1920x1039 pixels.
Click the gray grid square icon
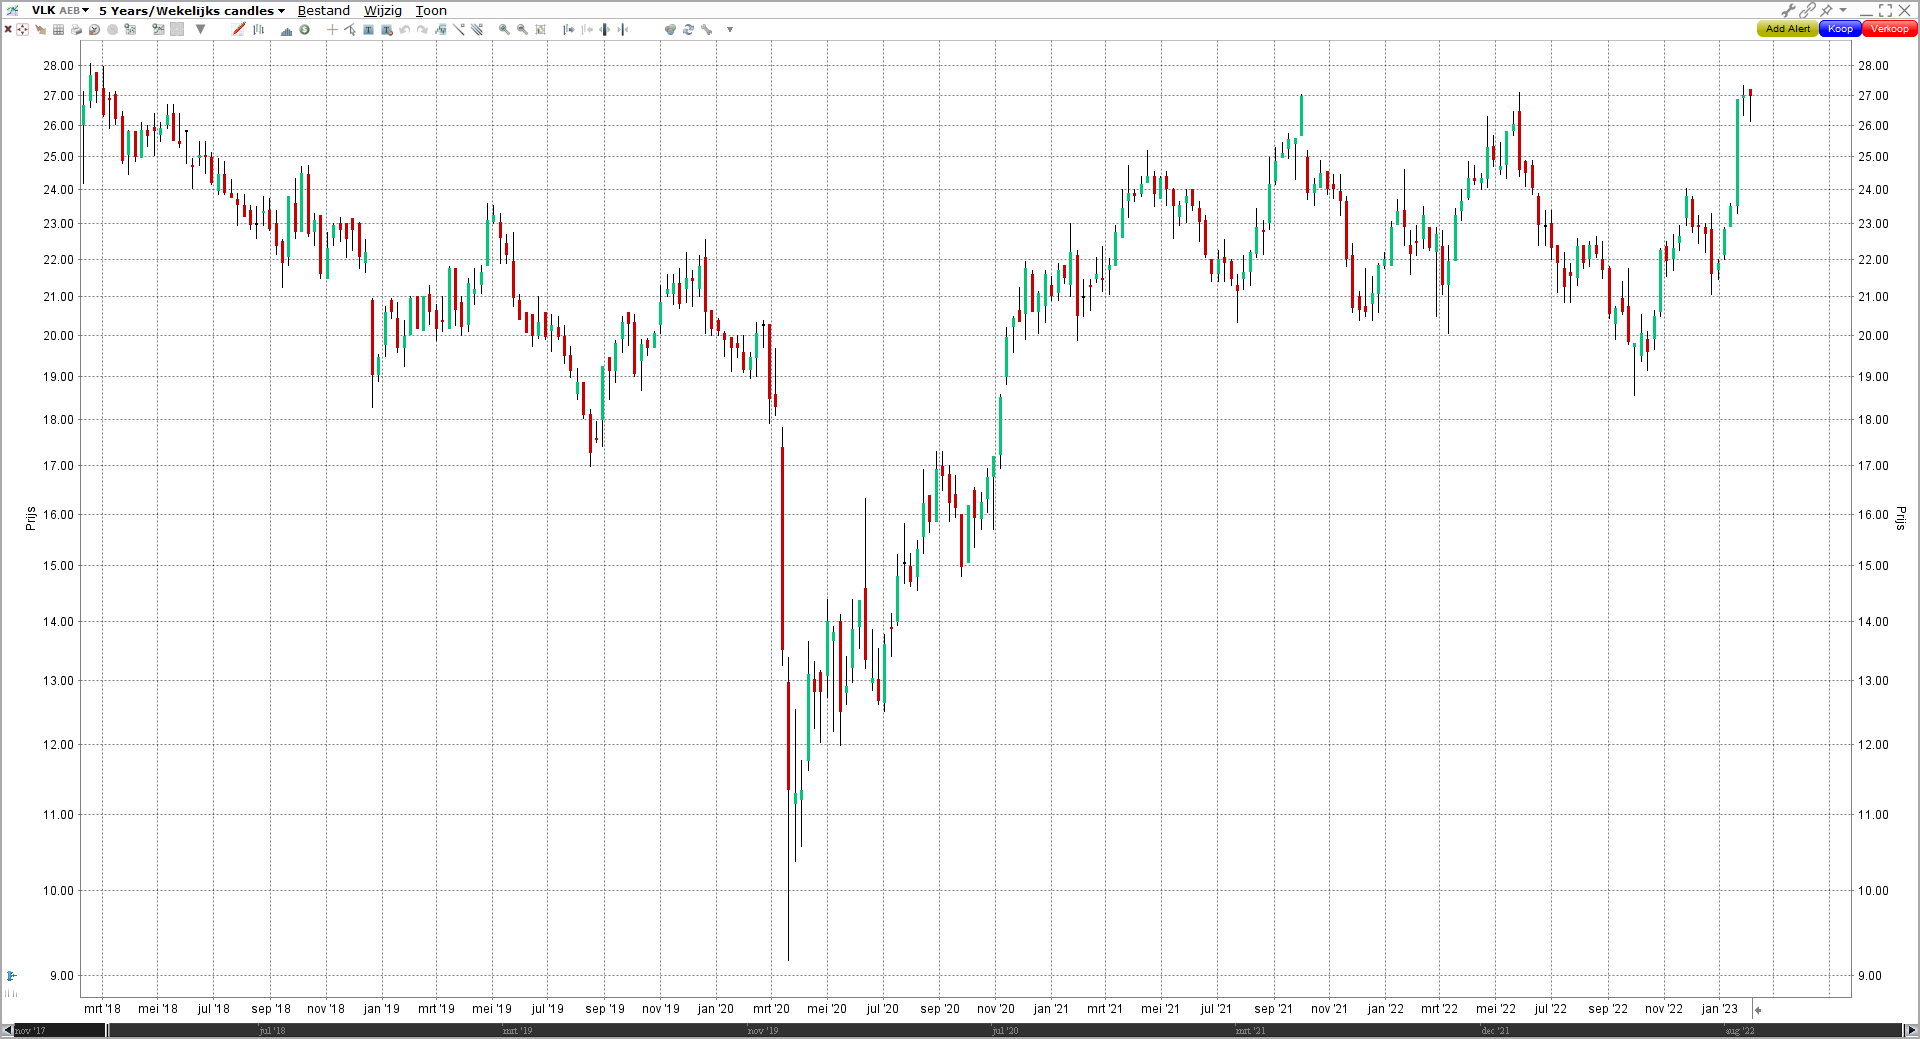coord(177,29)
